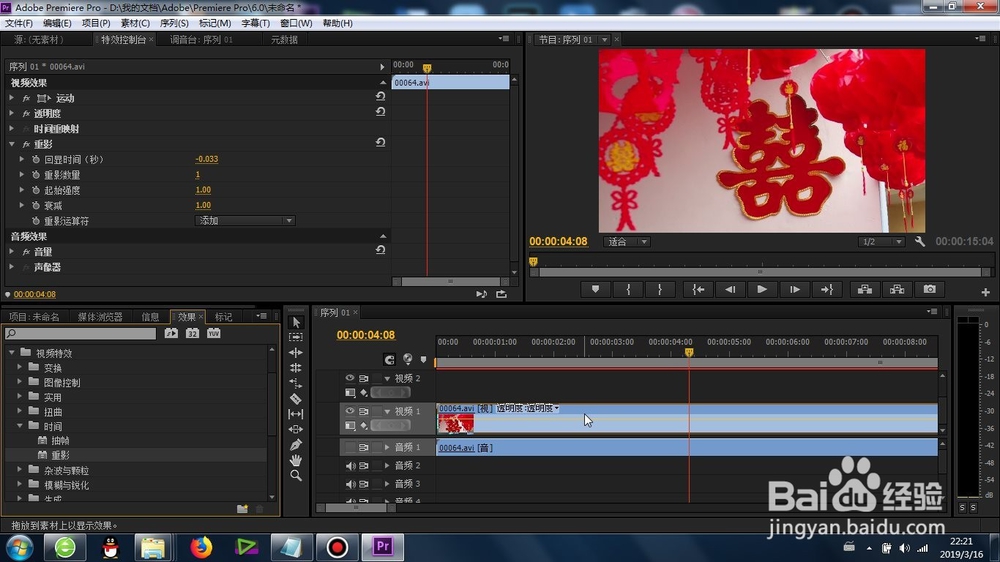Click the 回显时间 value -0.033
Image resolution: width=1000 pixels, height=562 pixels.
[x=207, y=159]
